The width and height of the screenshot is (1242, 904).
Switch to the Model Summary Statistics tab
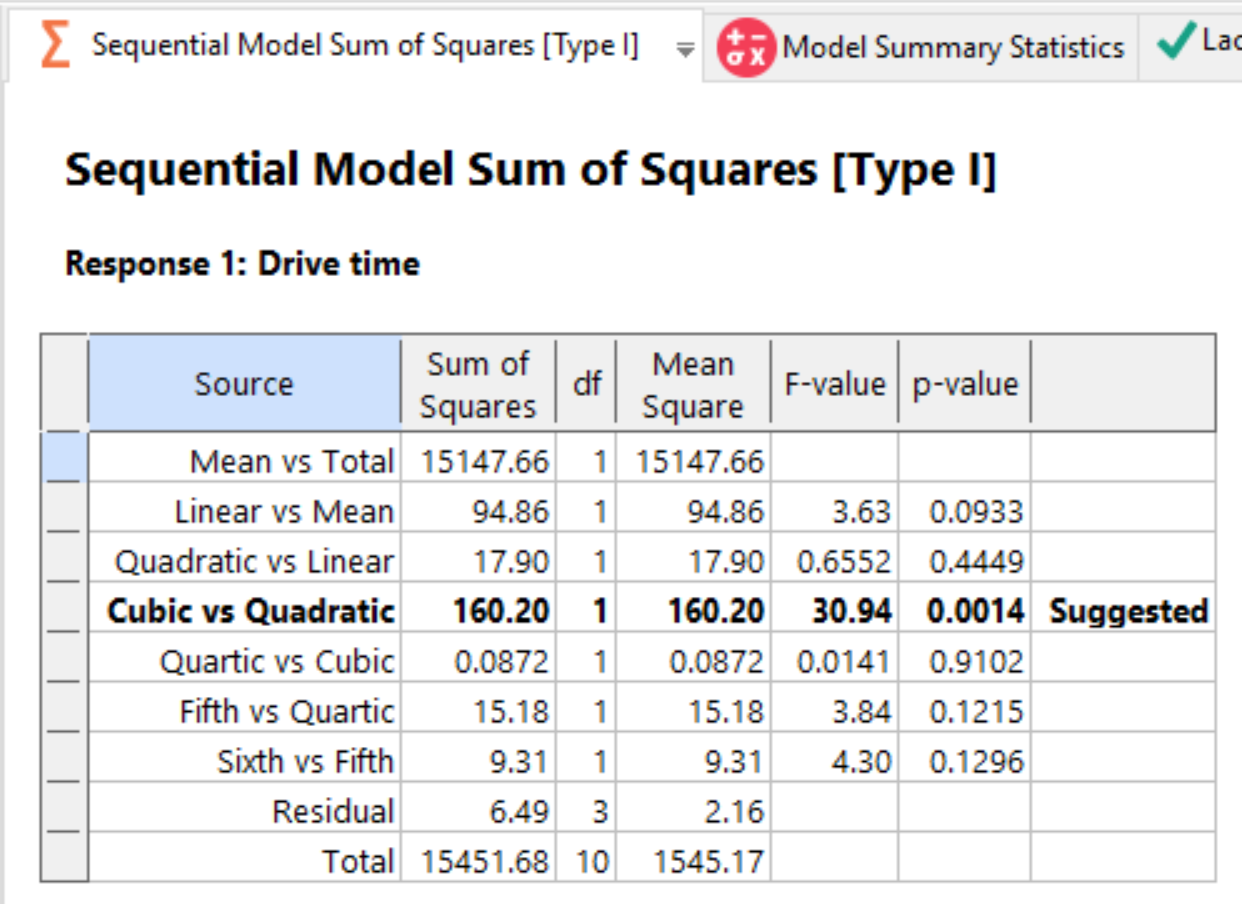[x=952, y=48]
